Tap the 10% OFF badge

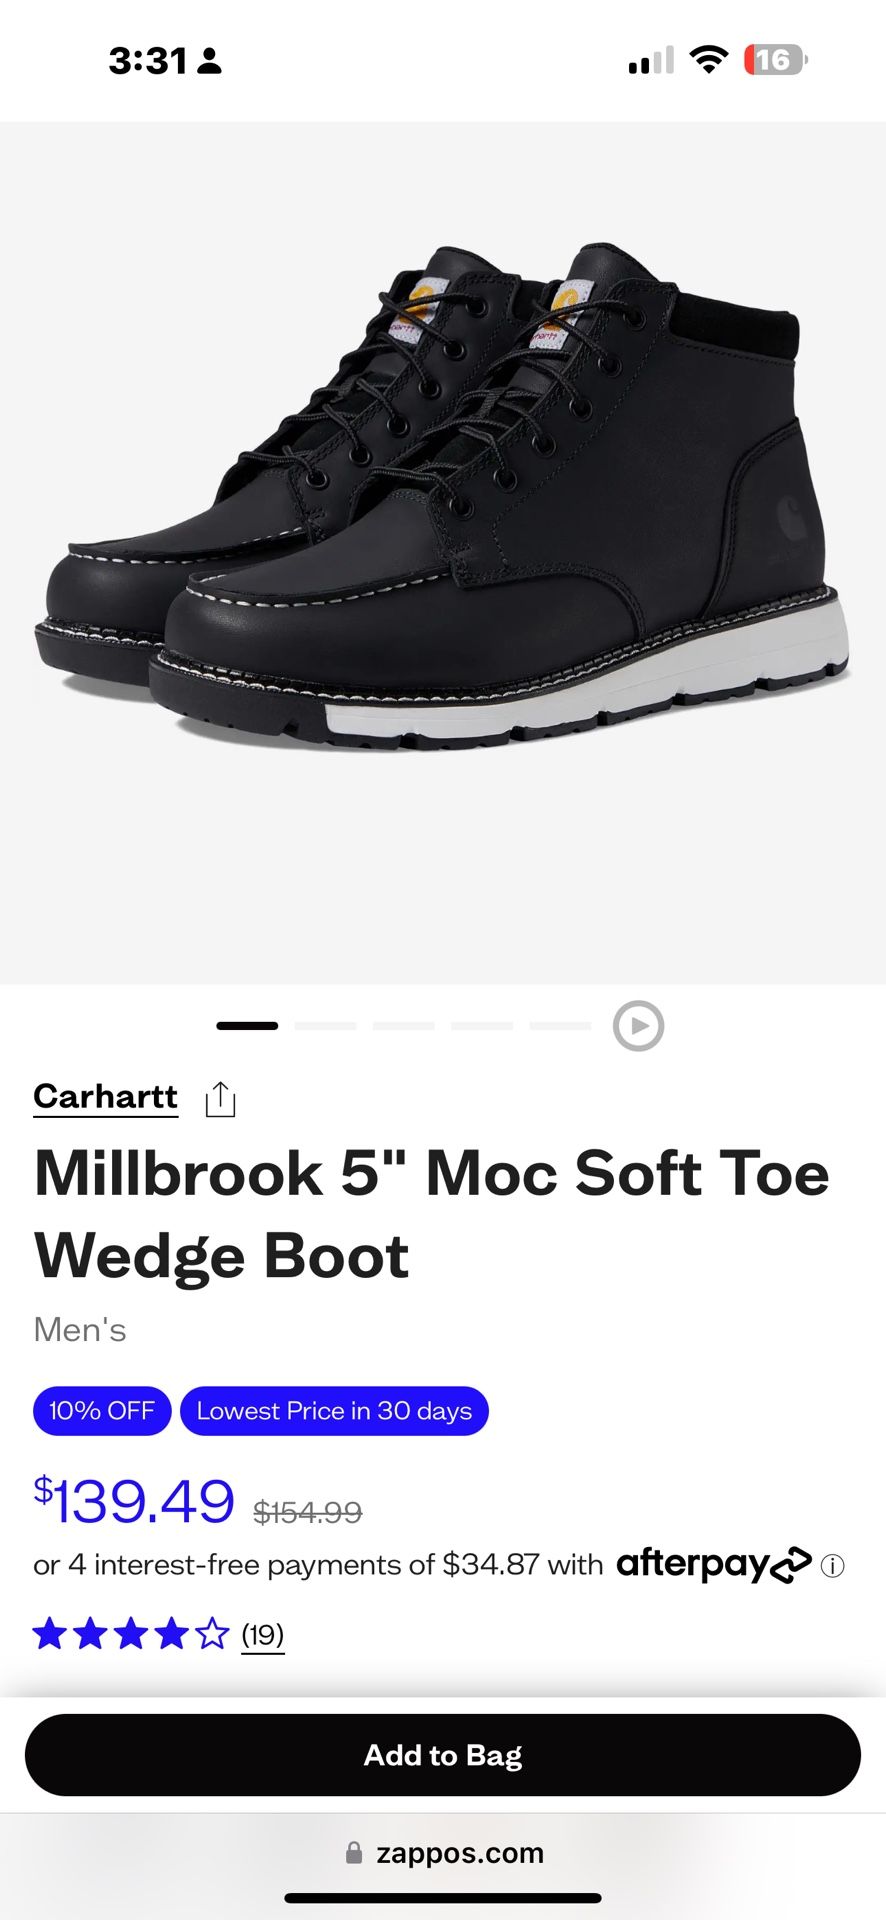click(101, 1411)
